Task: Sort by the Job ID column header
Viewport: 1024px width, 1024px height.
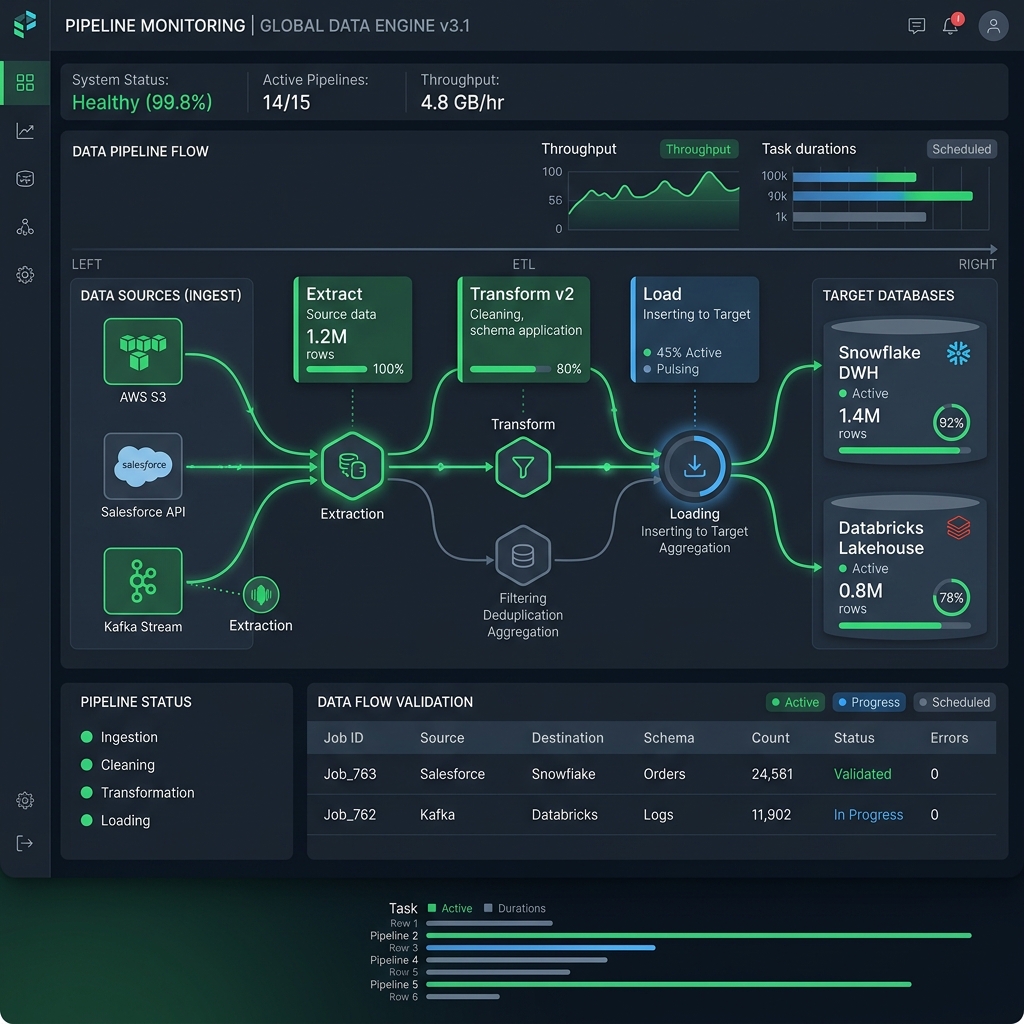Action: click(344, 738)
